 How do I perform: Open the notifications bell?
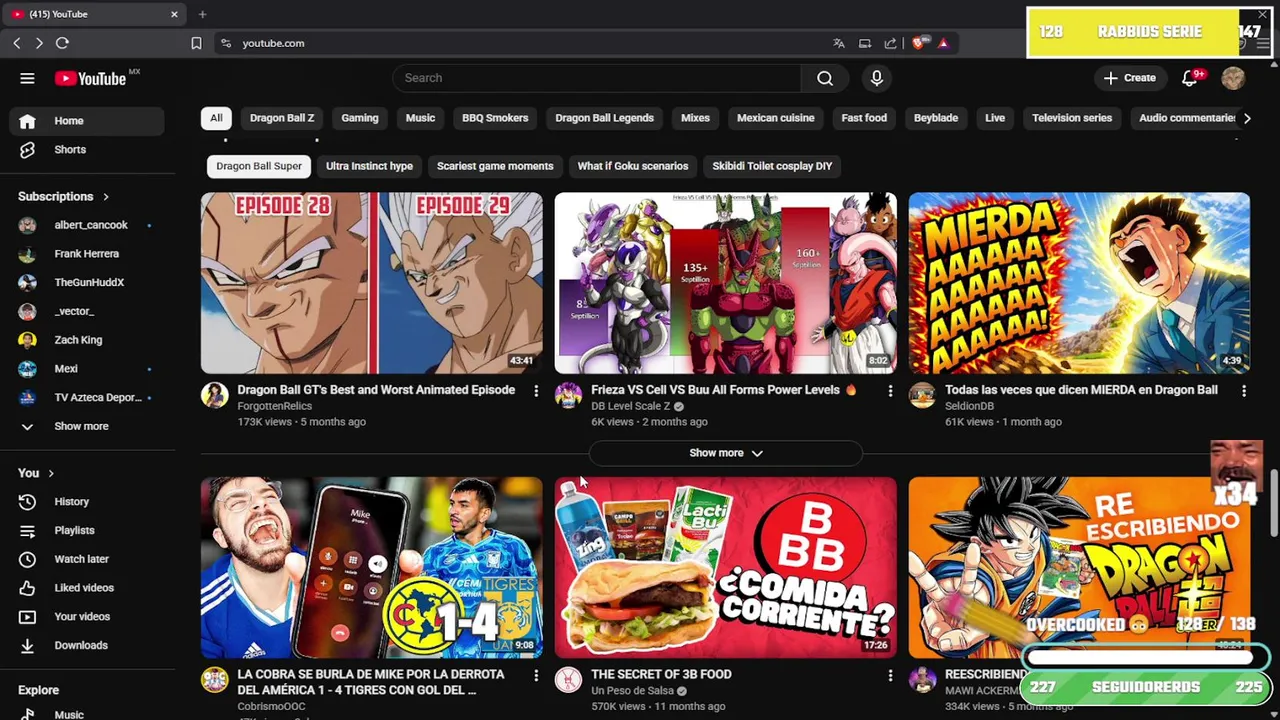[1190, 78]
